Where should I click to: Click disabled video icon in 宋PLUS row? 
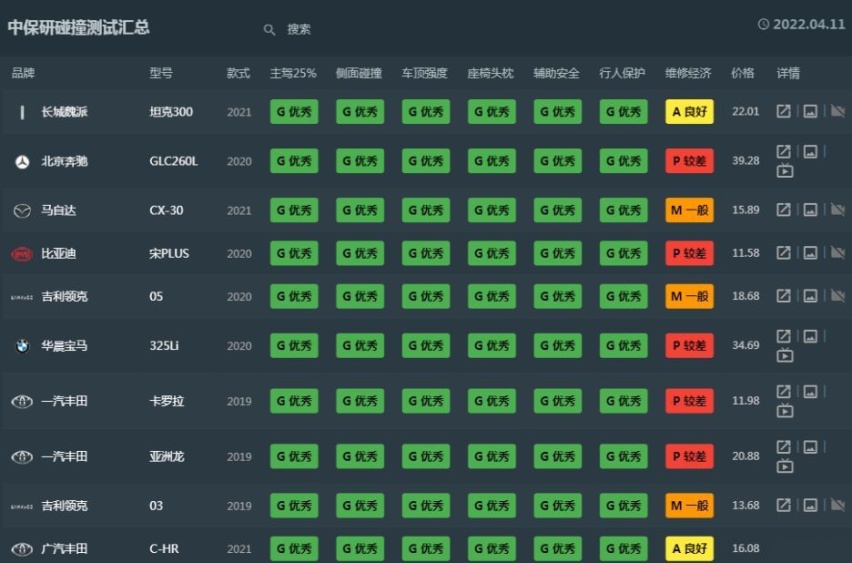837,252
